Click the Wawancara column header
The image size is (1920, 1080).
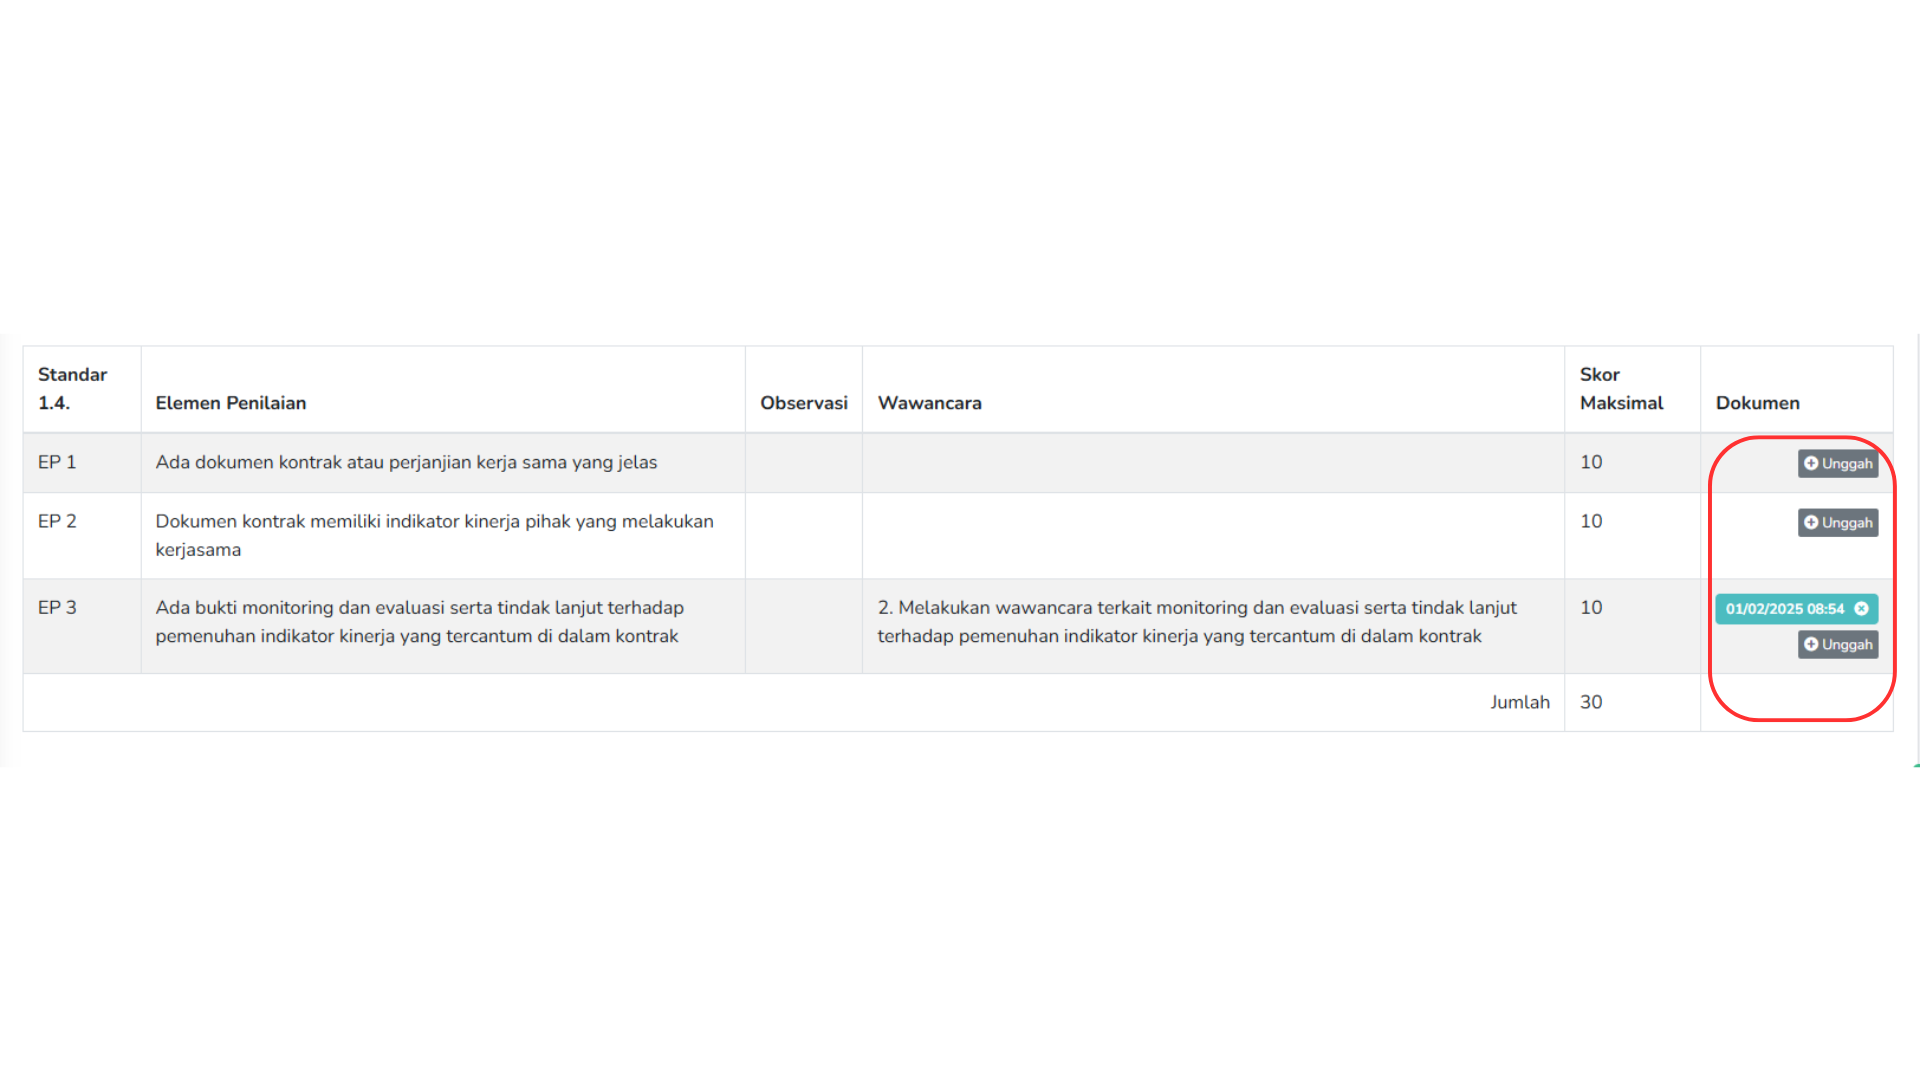pos(929,403)
